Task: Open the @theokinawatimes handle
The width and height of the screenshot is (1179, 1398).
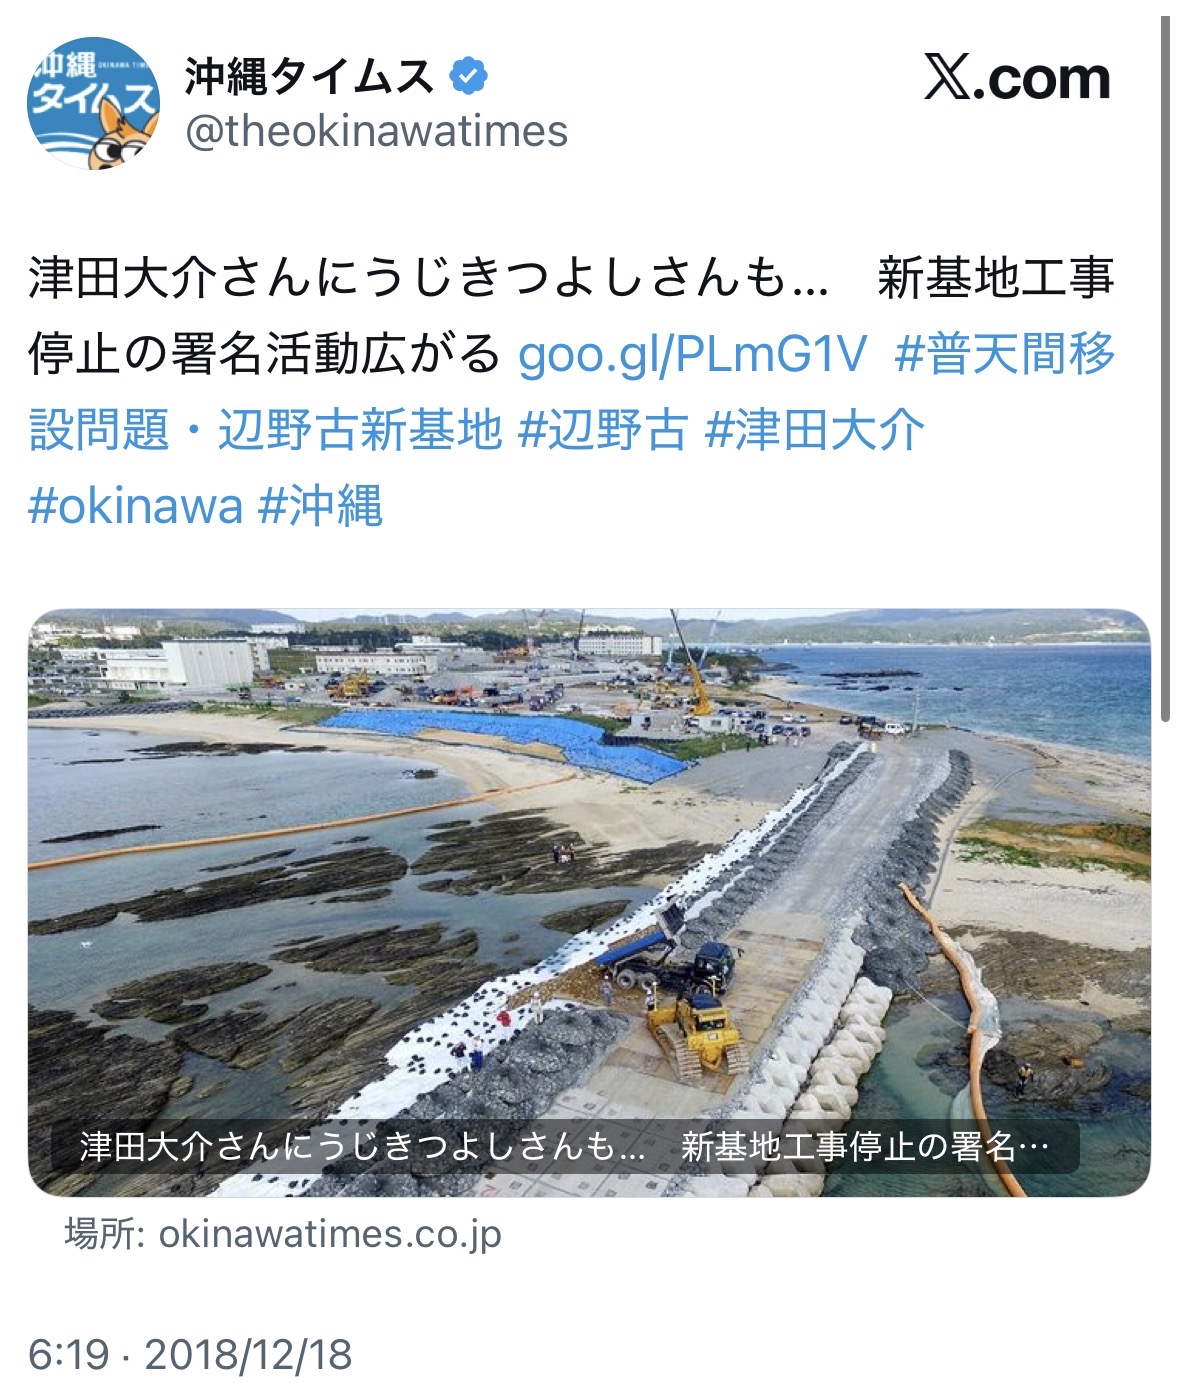Action: 376,131
